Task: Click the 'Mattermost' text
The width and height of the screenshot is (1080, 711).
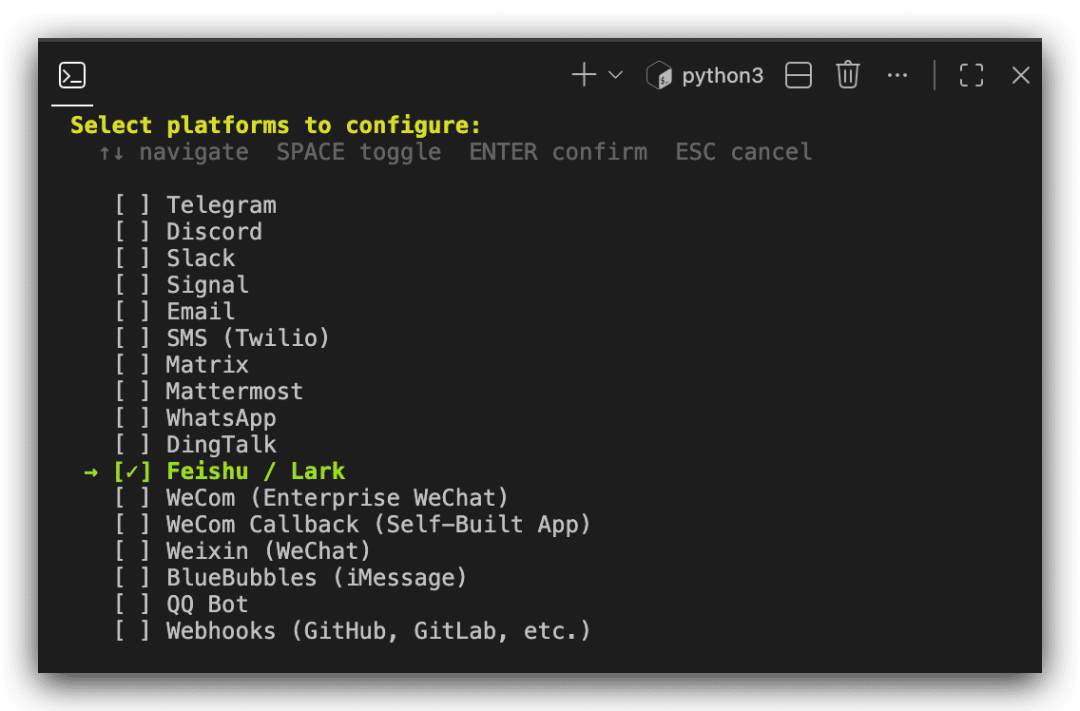Action: [234, 391]
